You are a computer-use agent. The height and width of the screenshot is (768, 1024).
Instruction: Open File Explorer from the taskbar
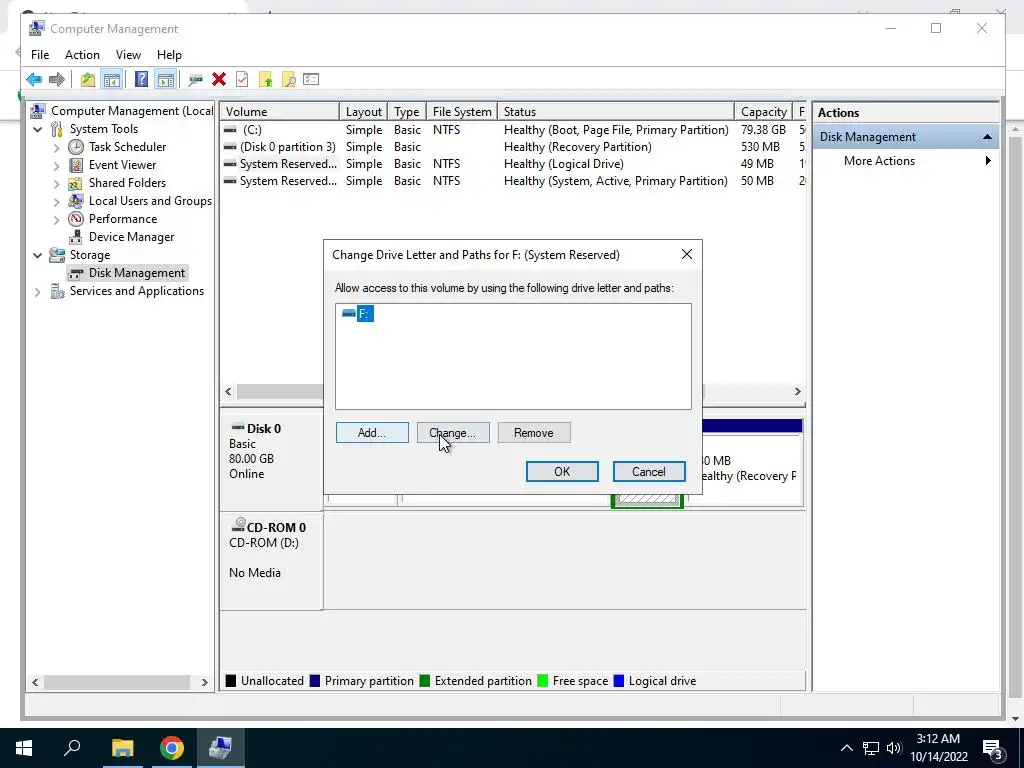[x=122, y=748]
